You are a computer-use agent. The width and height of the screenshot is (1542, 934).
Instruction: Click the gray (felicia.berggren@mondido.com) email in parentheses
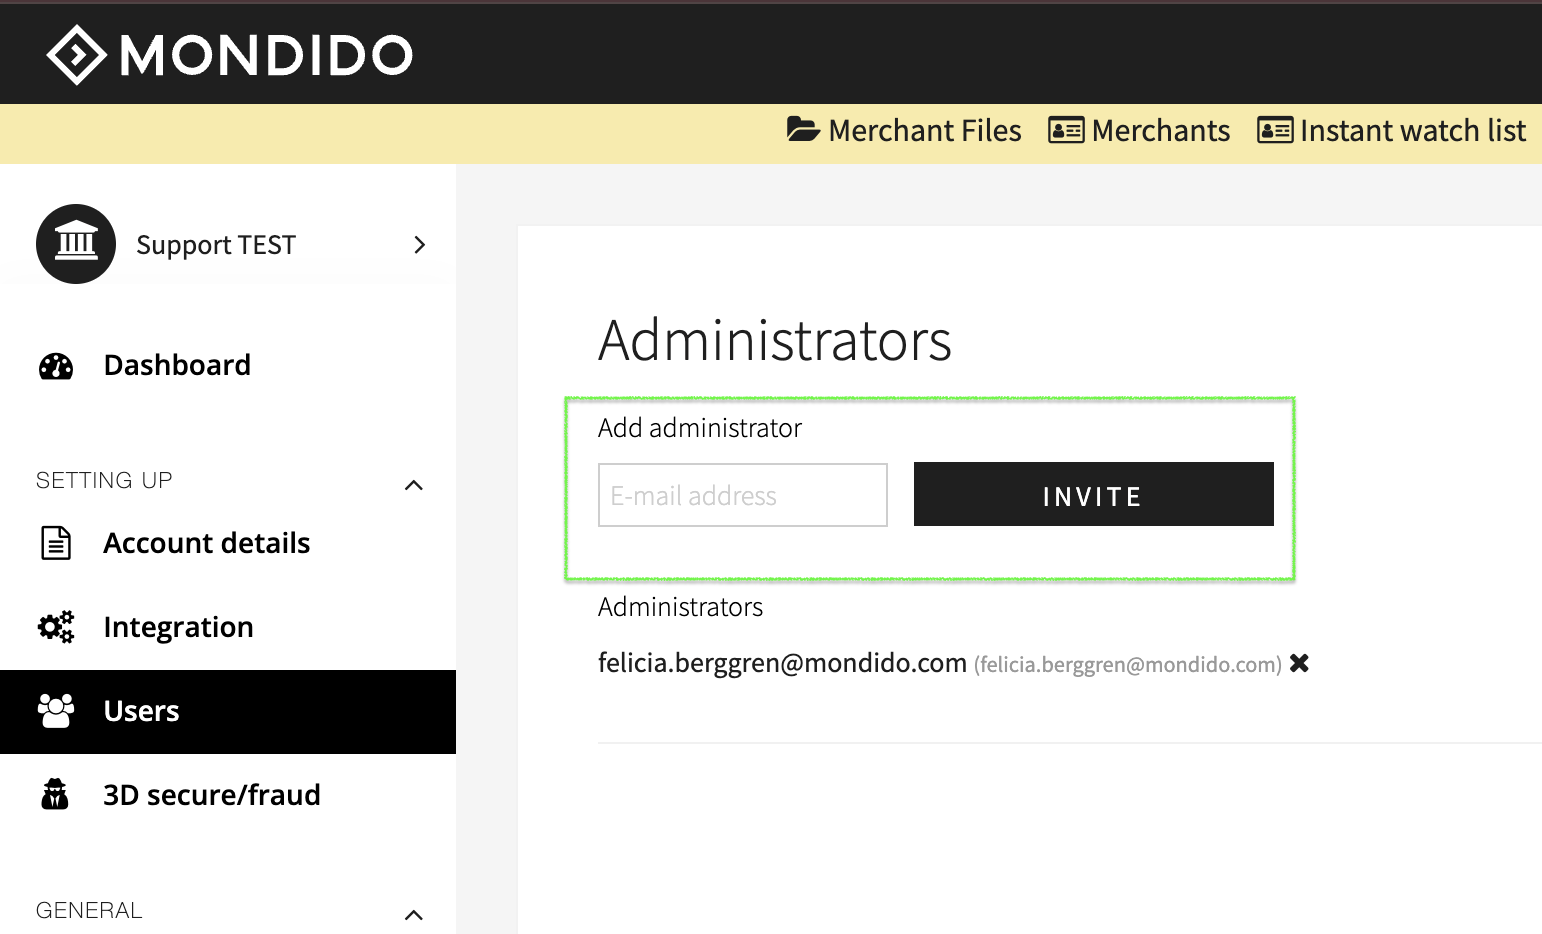click(x=1128, y=665)
